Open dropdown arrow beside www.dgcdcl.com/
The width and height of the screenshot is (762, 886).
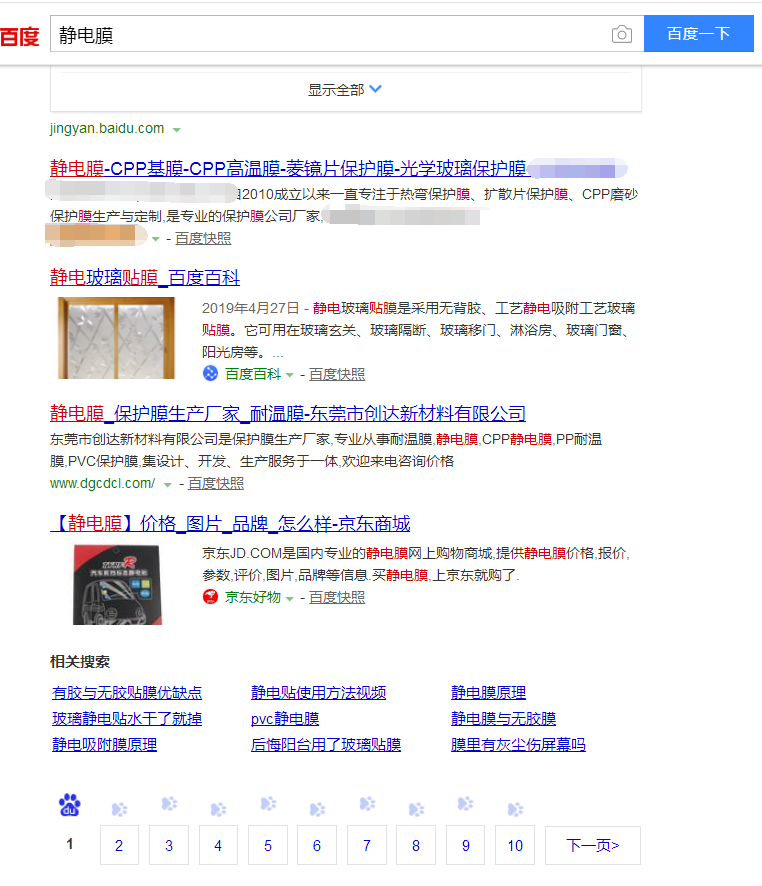(x=167, y=484)
